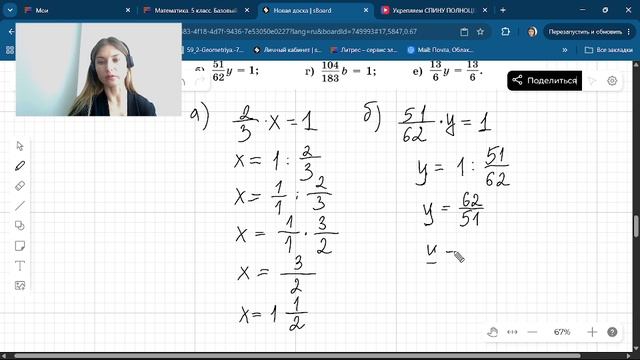Close the Укрепляем СПИНУ tab
Viewport: 640px width, 360px height.
point(485,10)
